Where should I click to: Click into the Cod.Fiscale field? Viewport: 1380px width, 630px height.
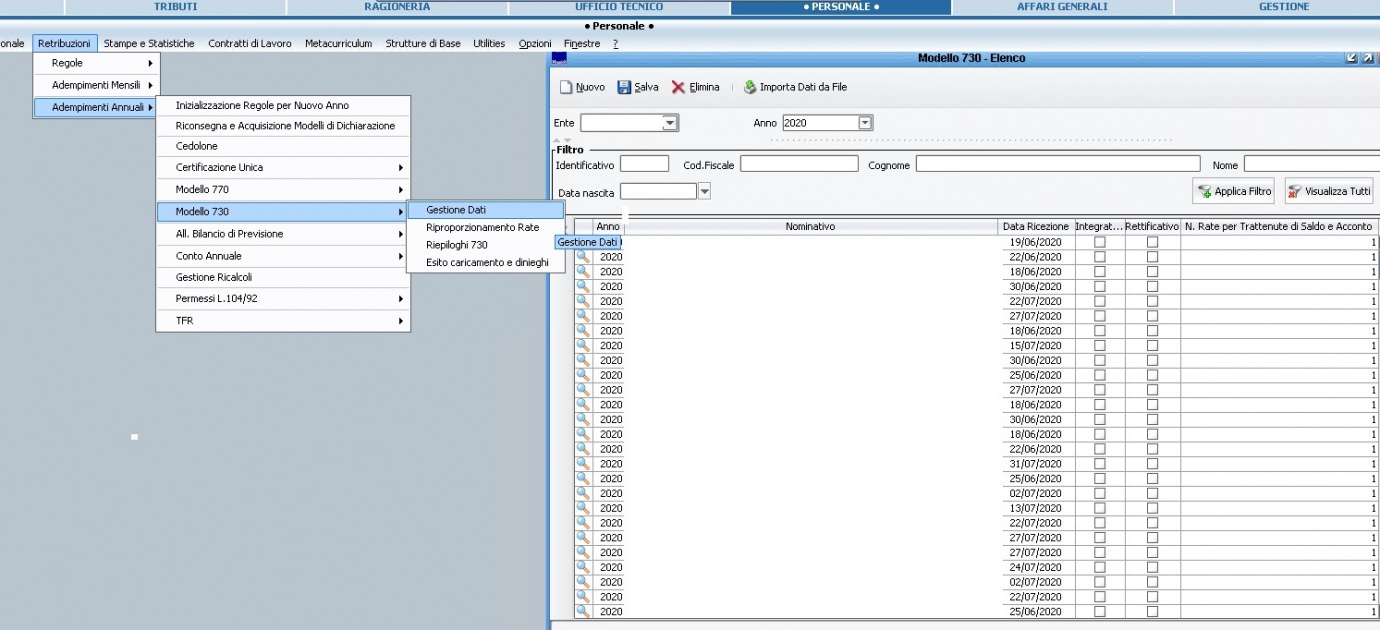tap(799, 165)
